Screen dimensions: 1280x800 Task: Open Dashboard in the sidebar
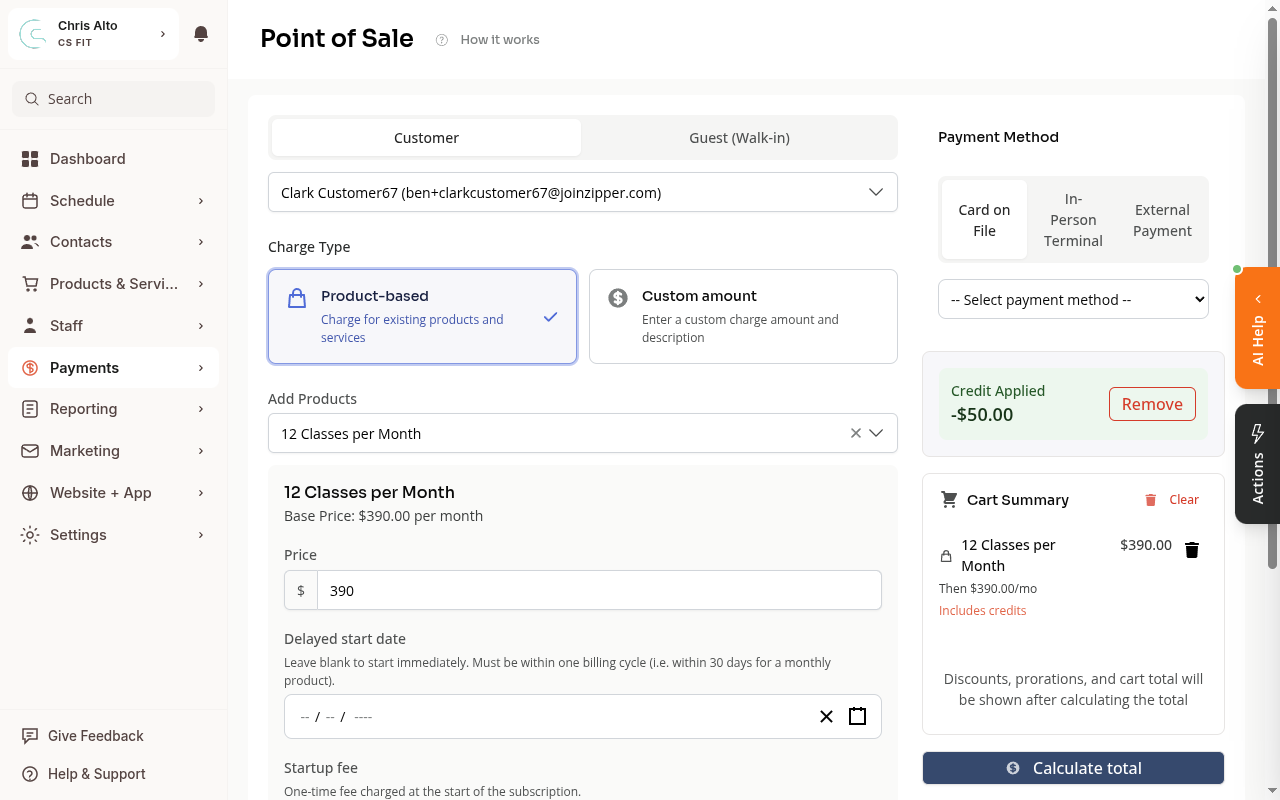[x=113, y=159]
